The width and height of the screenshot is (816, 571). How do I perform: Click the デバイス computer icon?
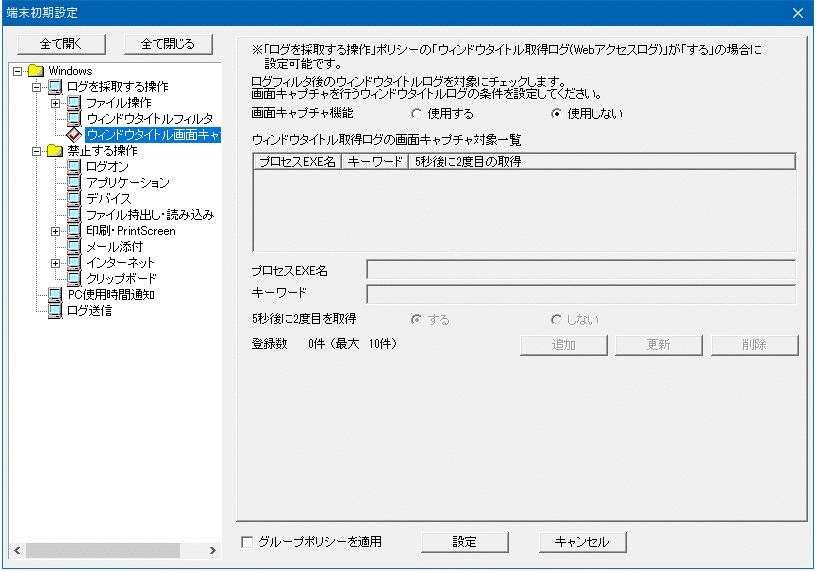[74, 198]
